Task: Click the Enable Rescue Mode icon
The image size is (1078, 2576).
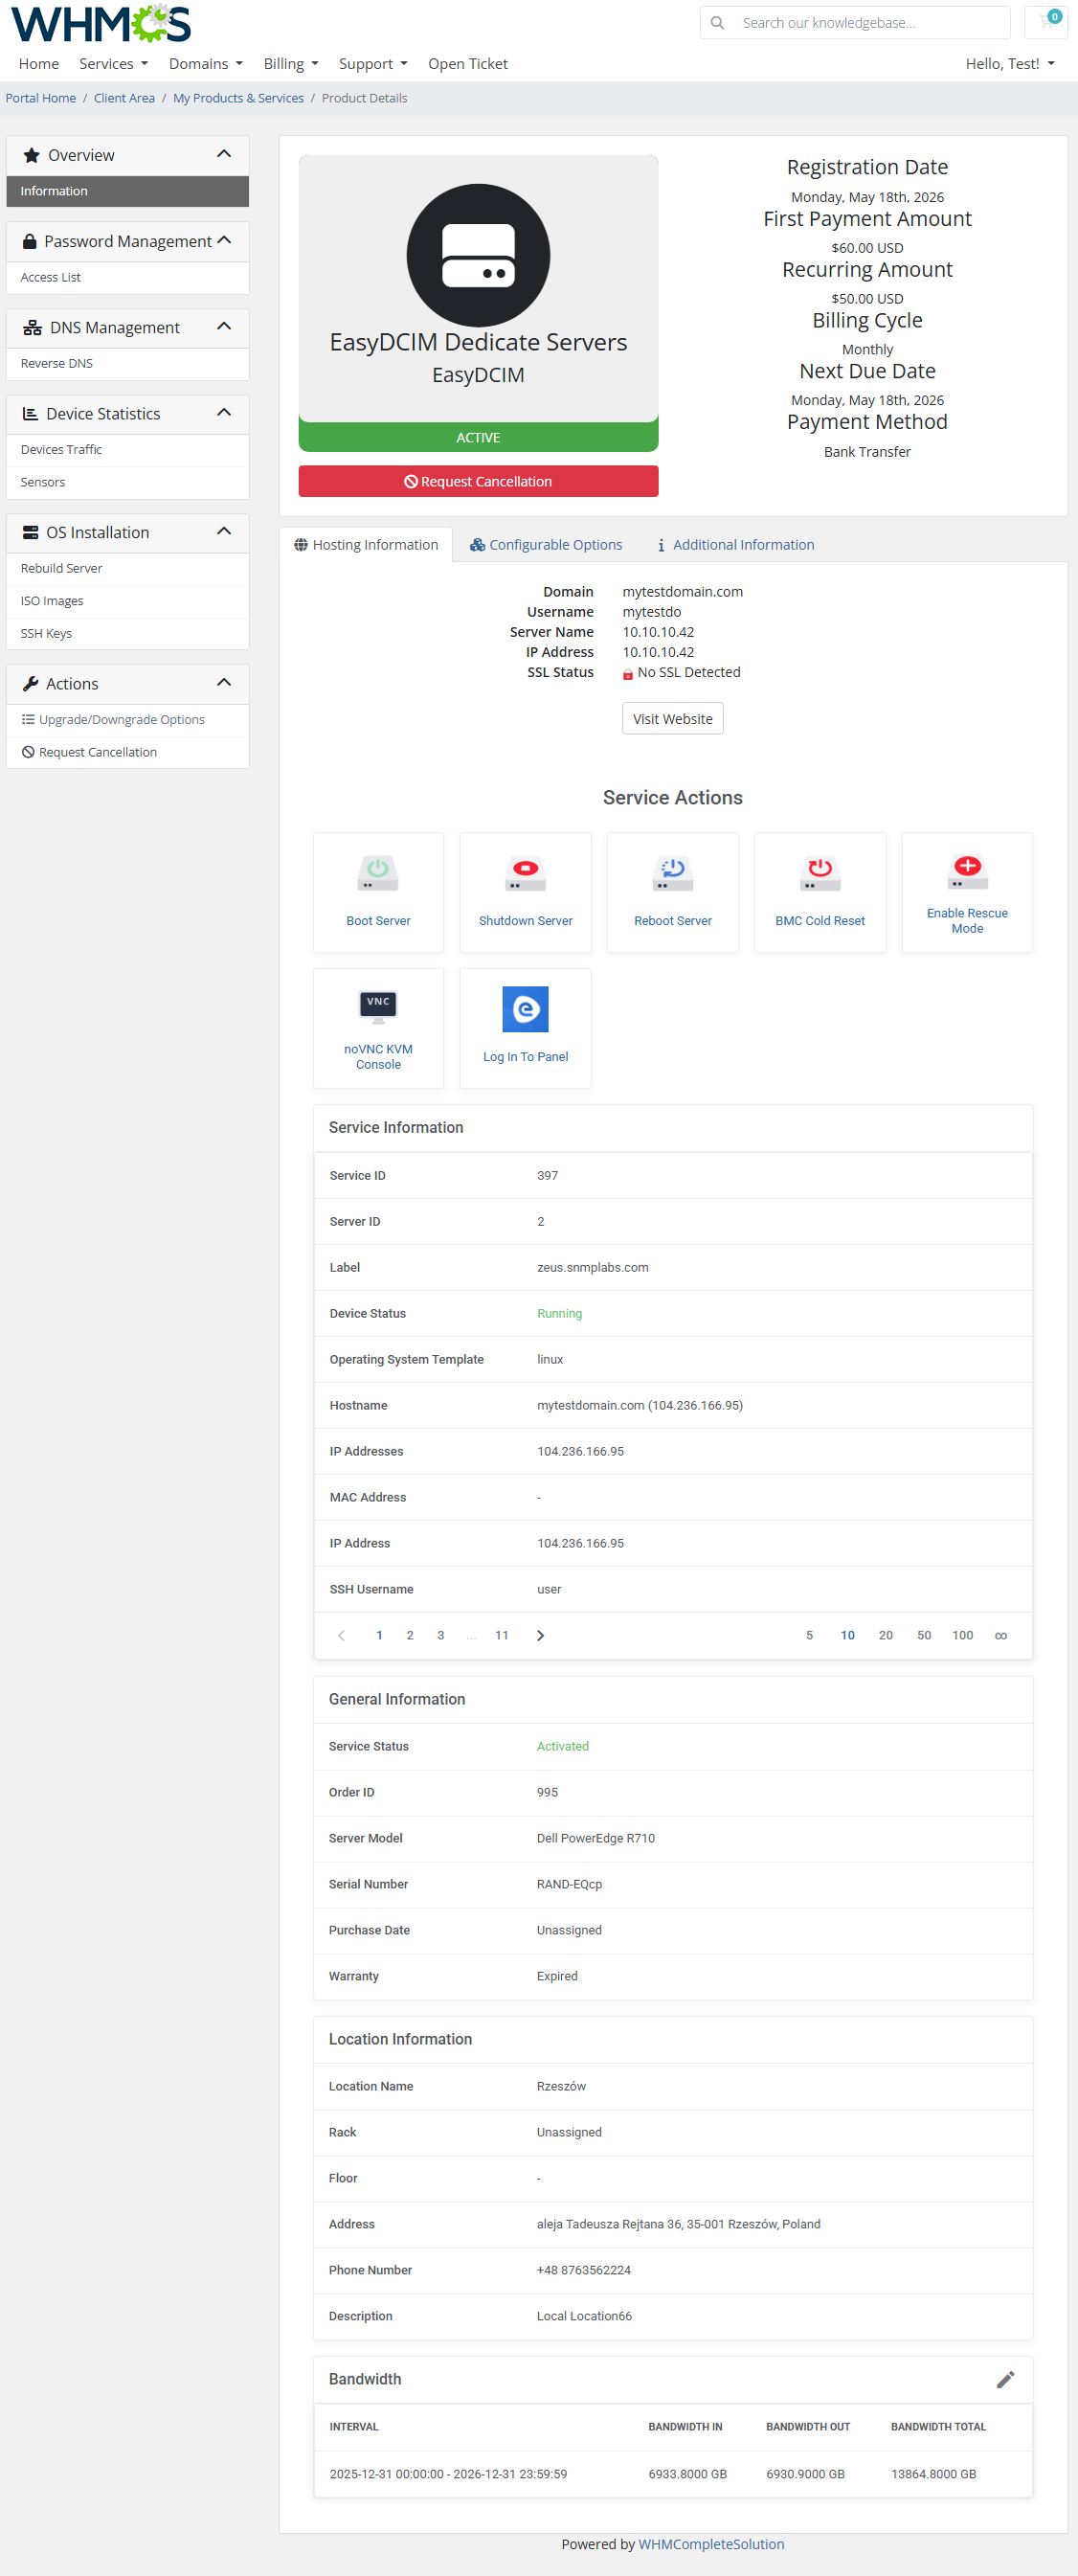Action: 967,871
